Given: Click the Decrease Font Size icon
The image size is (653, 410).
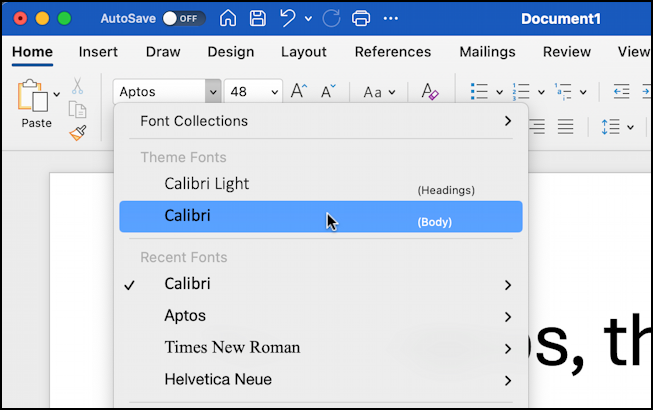Looking at the screenshot, I should [x=328, y=91].
